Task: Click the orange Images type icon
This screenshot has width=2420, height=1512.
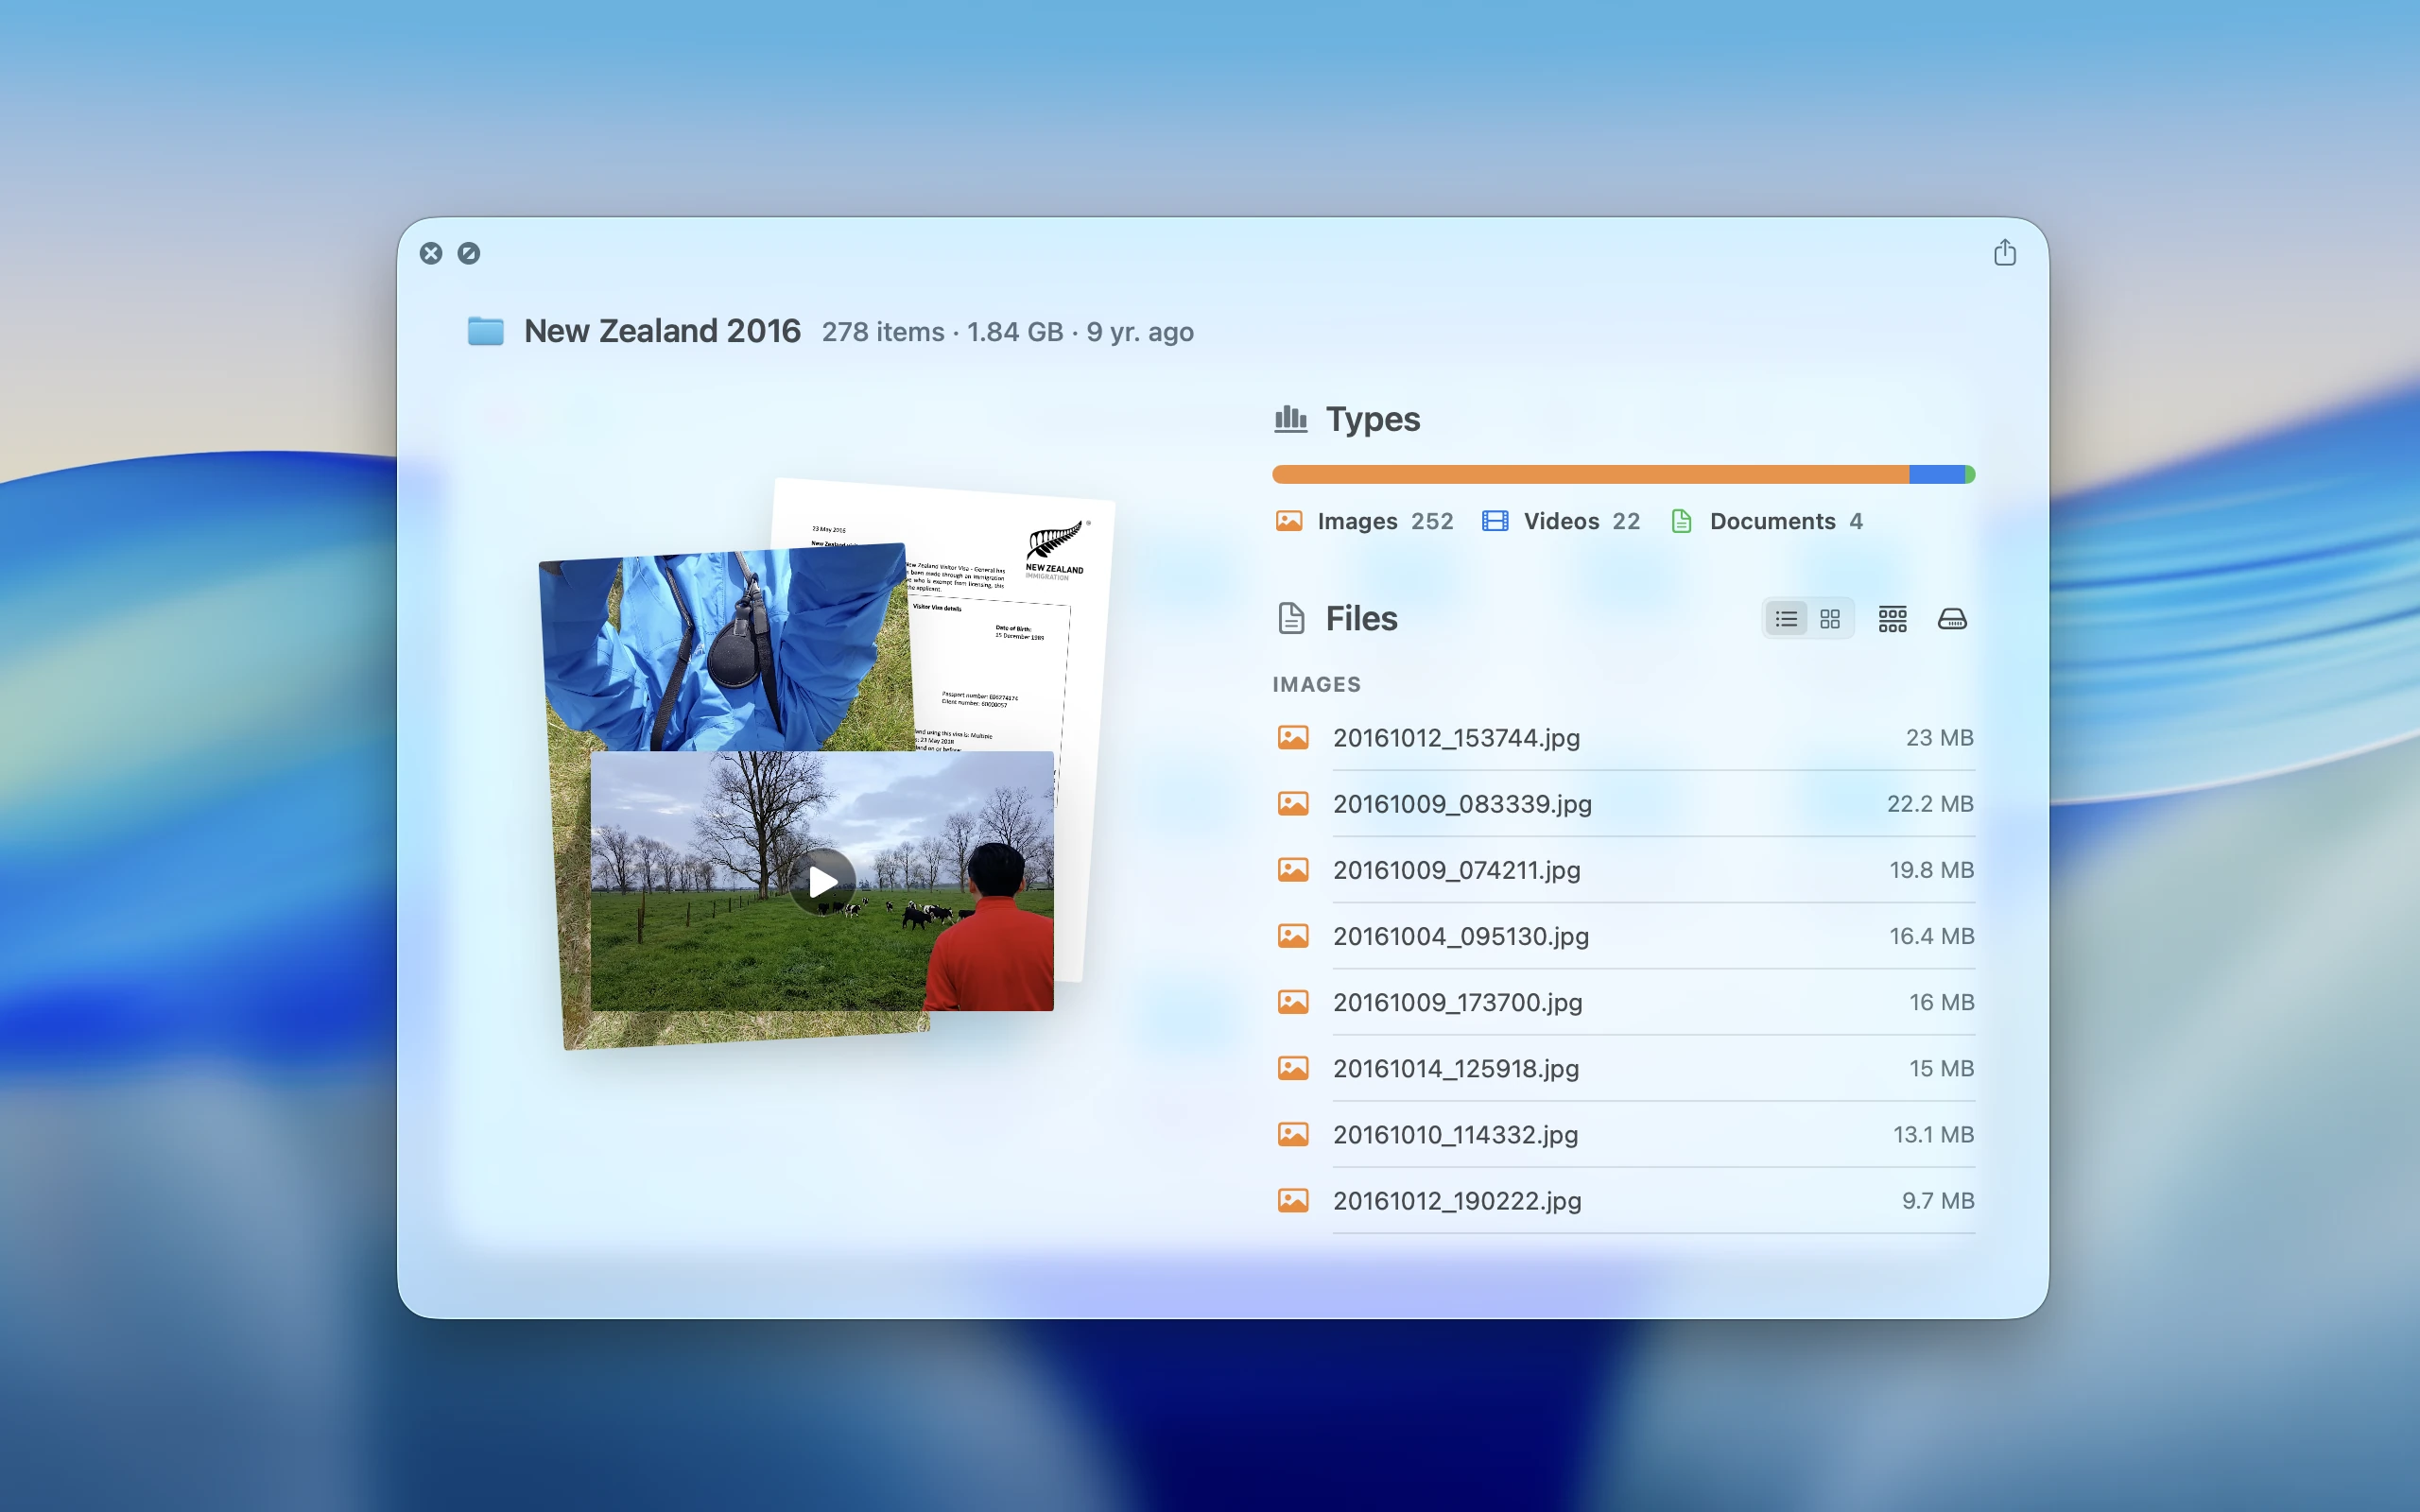Action: 1289,521
